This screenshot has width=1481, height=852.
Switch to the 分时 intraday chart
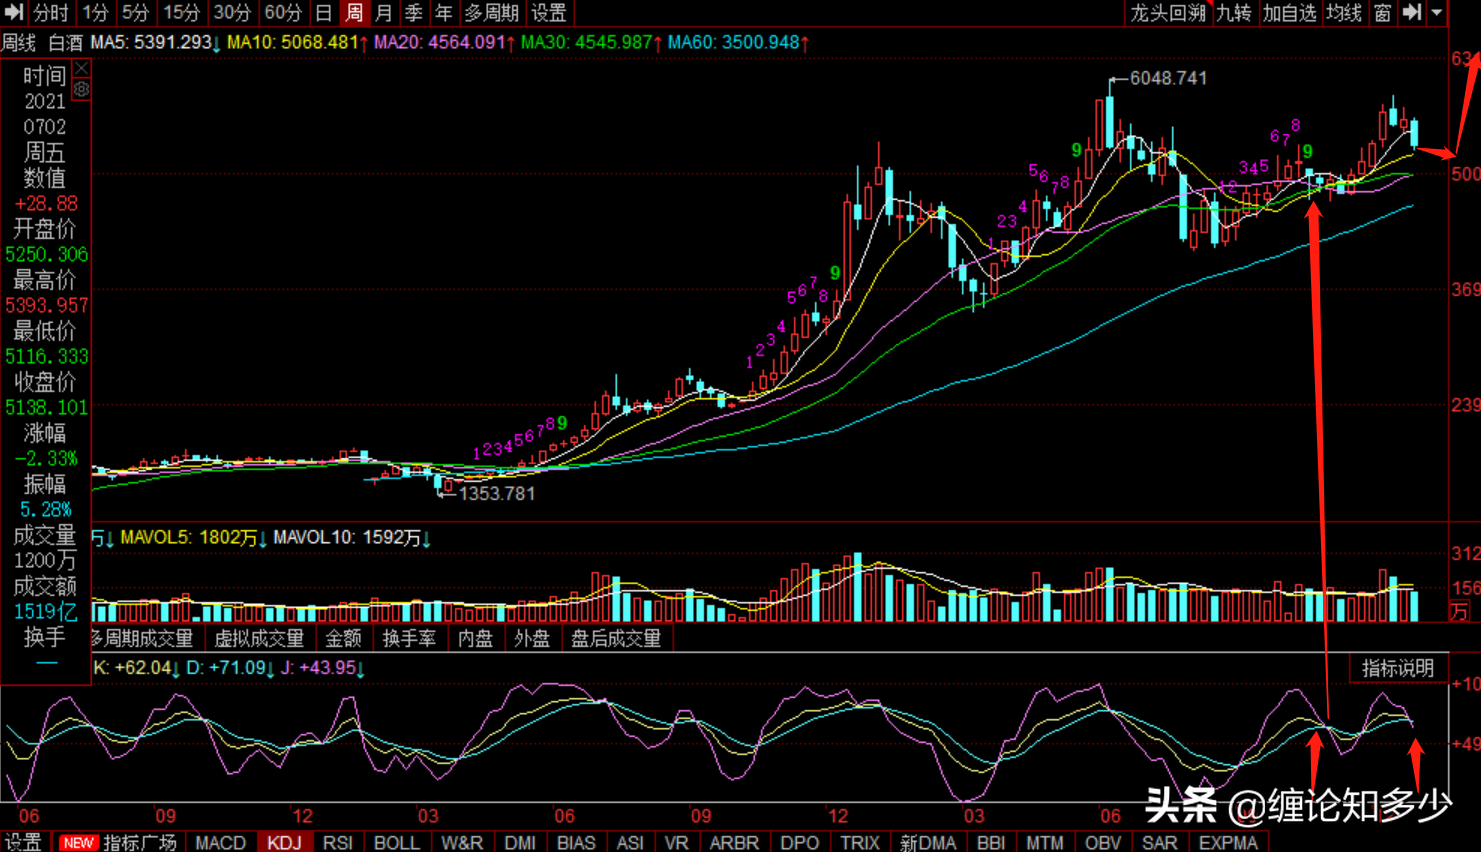coord(51,12)
